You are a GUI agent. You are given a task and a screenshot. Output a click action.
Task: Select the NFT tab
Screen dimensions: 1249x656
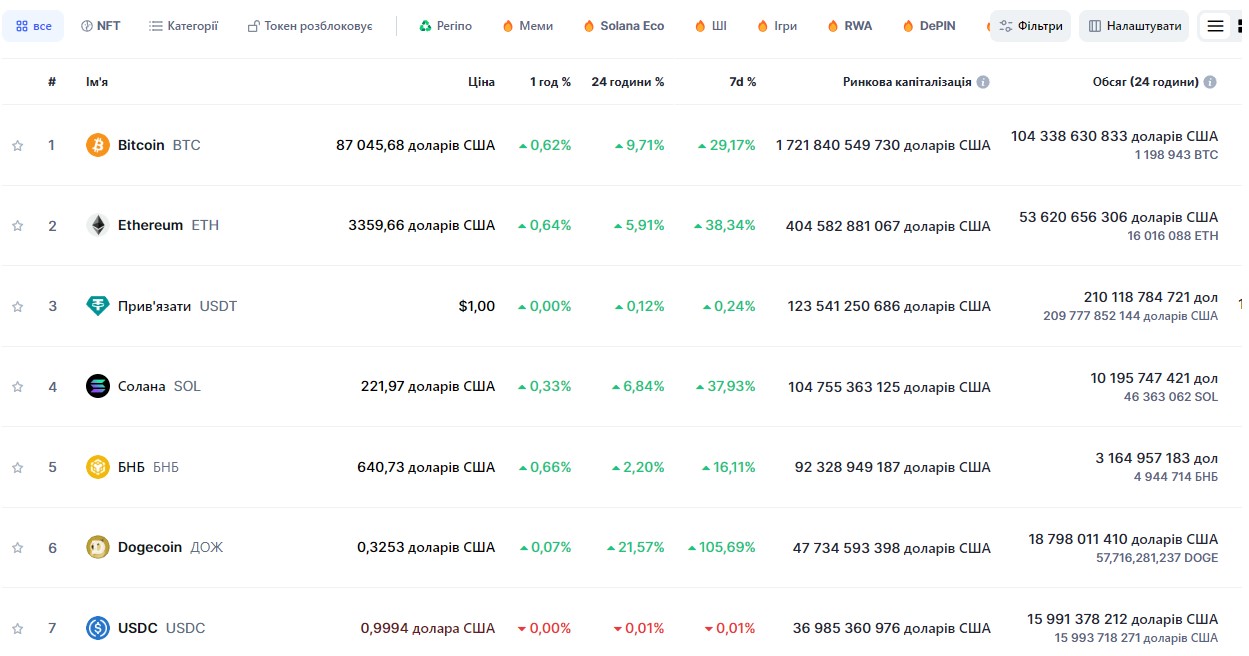tap(100, 26)
